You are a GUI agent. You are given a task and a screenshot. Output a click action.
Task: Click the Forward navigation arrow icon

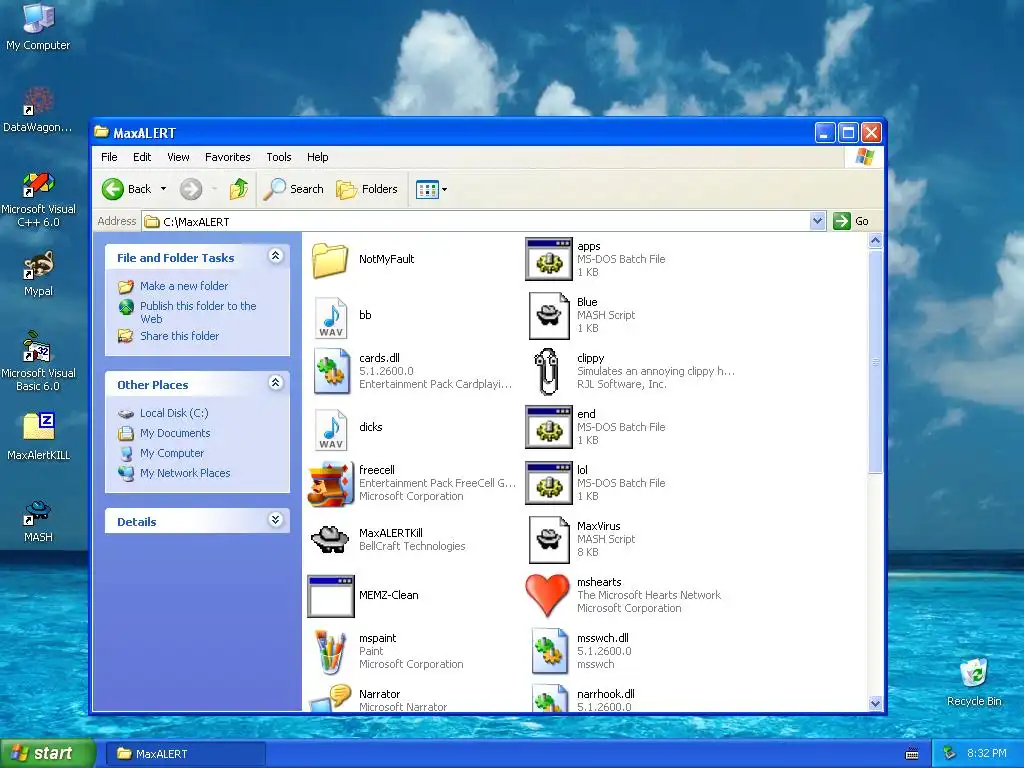[191, 189]
